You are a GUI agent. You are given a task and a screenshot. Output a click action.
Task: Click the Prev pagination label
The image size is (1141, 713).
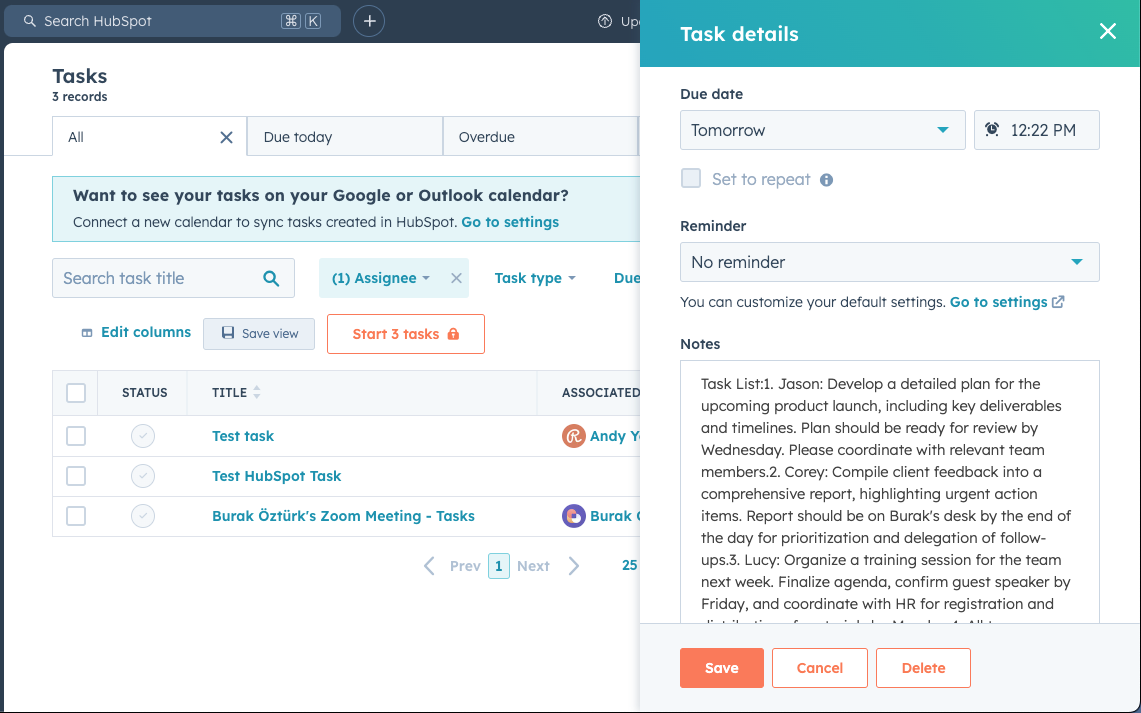(x=465, y=566)
